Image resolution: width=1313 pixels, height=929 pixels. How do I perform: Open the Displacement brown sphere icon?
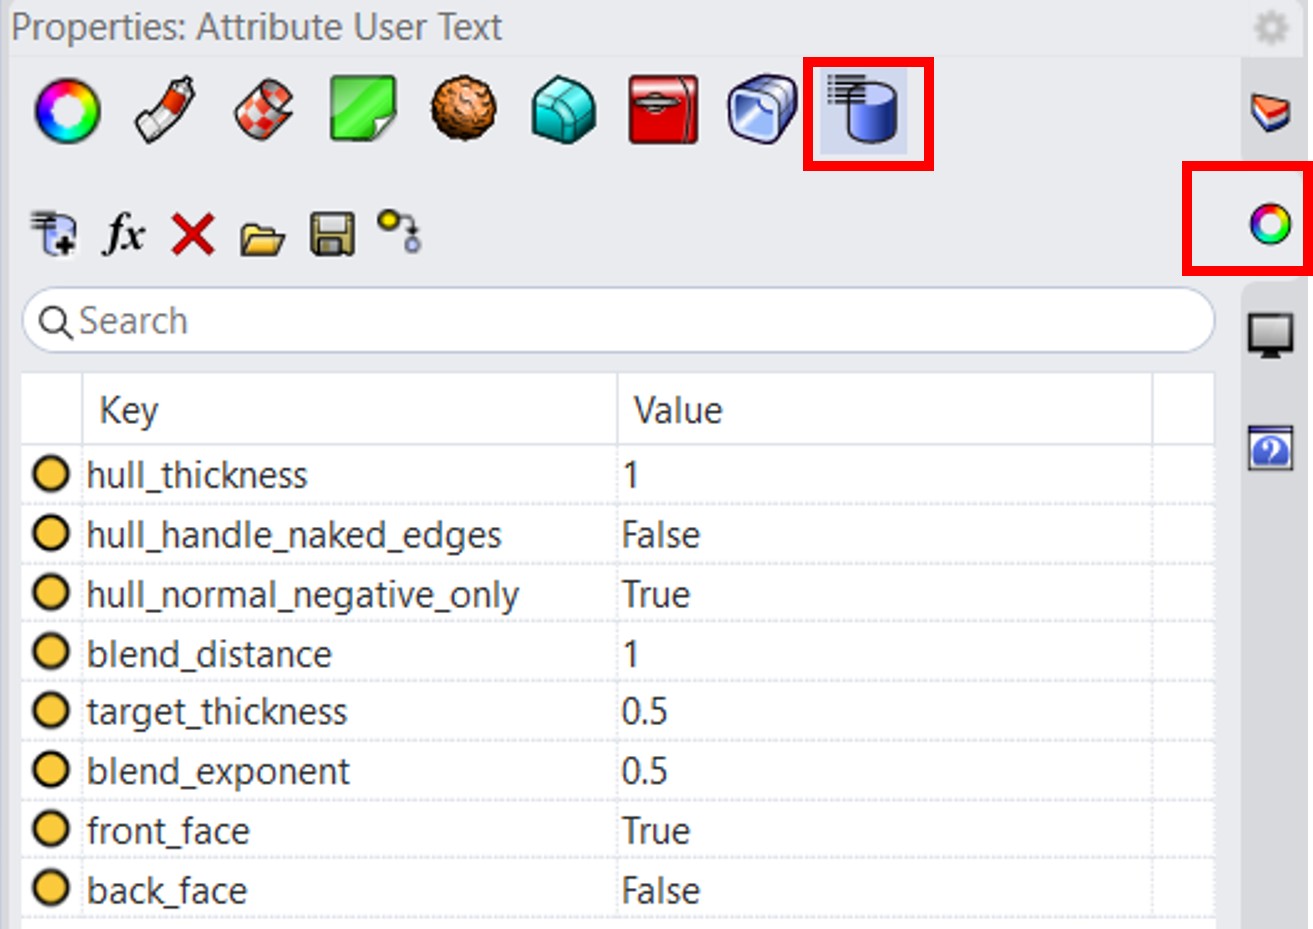pos(464,109)
